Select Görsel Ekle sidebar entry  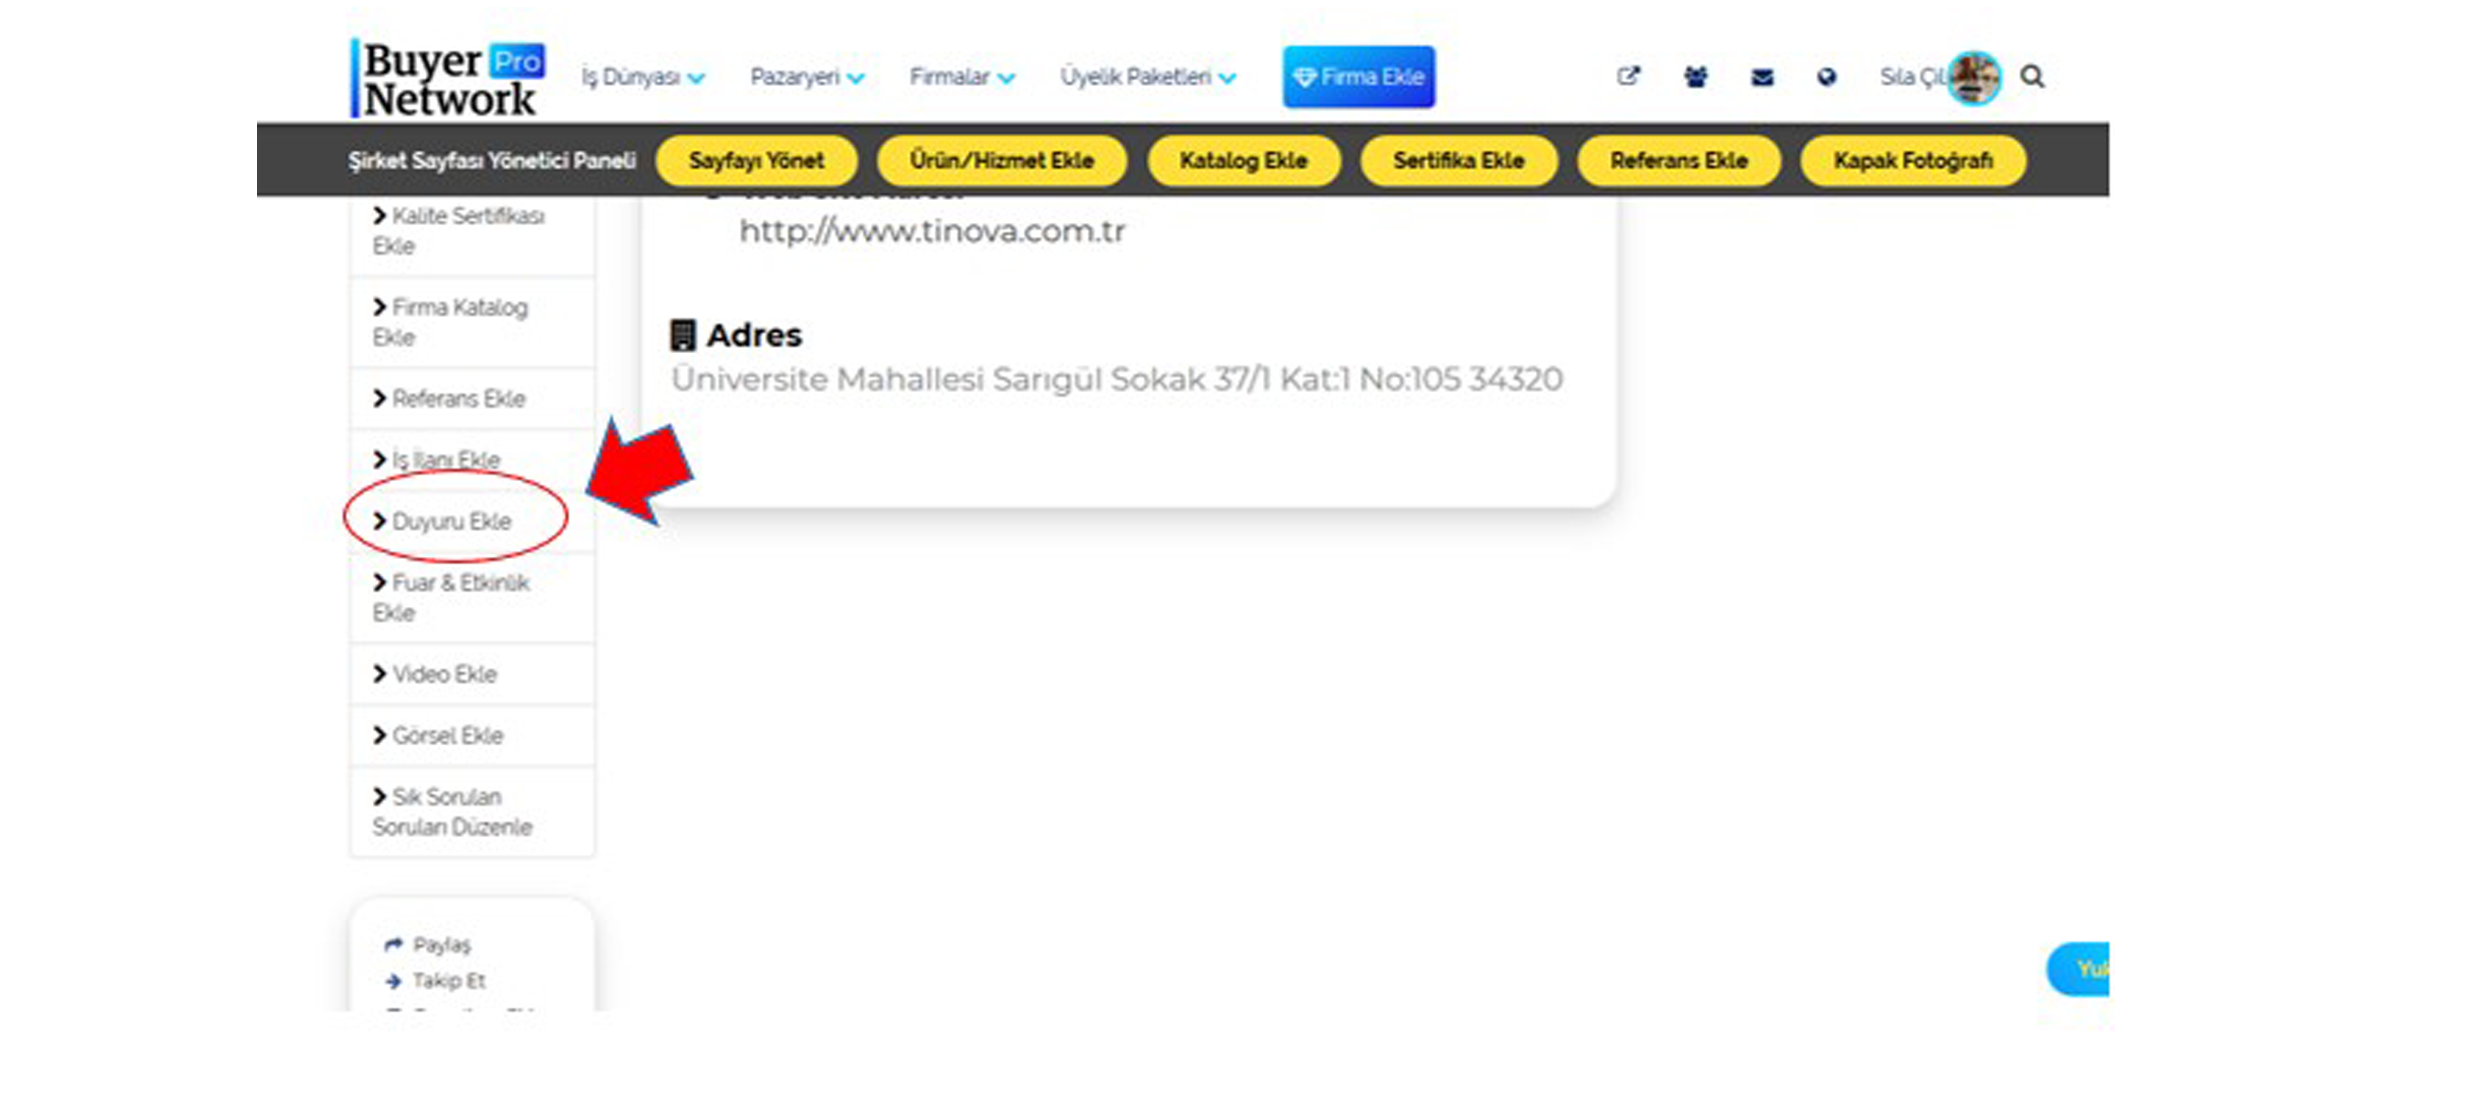pyautogui.click(x=472, y=735)
